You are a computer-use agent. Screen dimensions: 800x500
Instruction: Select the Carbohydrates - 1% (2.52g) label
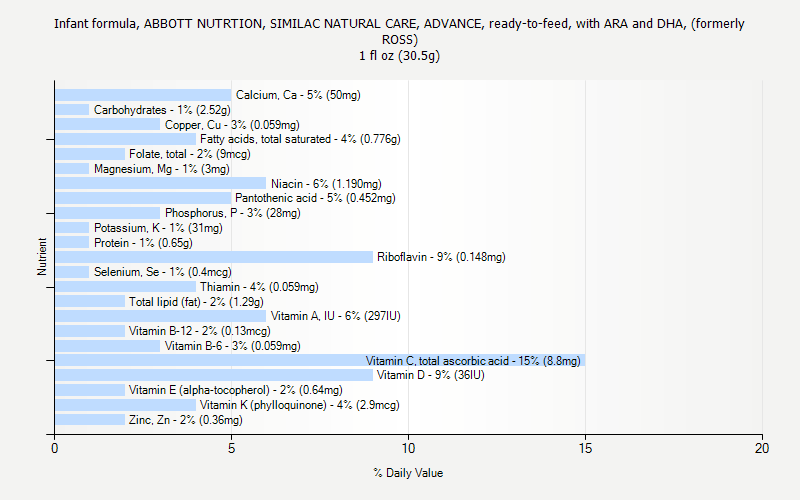pyautogui.click(x=162, y=110)
